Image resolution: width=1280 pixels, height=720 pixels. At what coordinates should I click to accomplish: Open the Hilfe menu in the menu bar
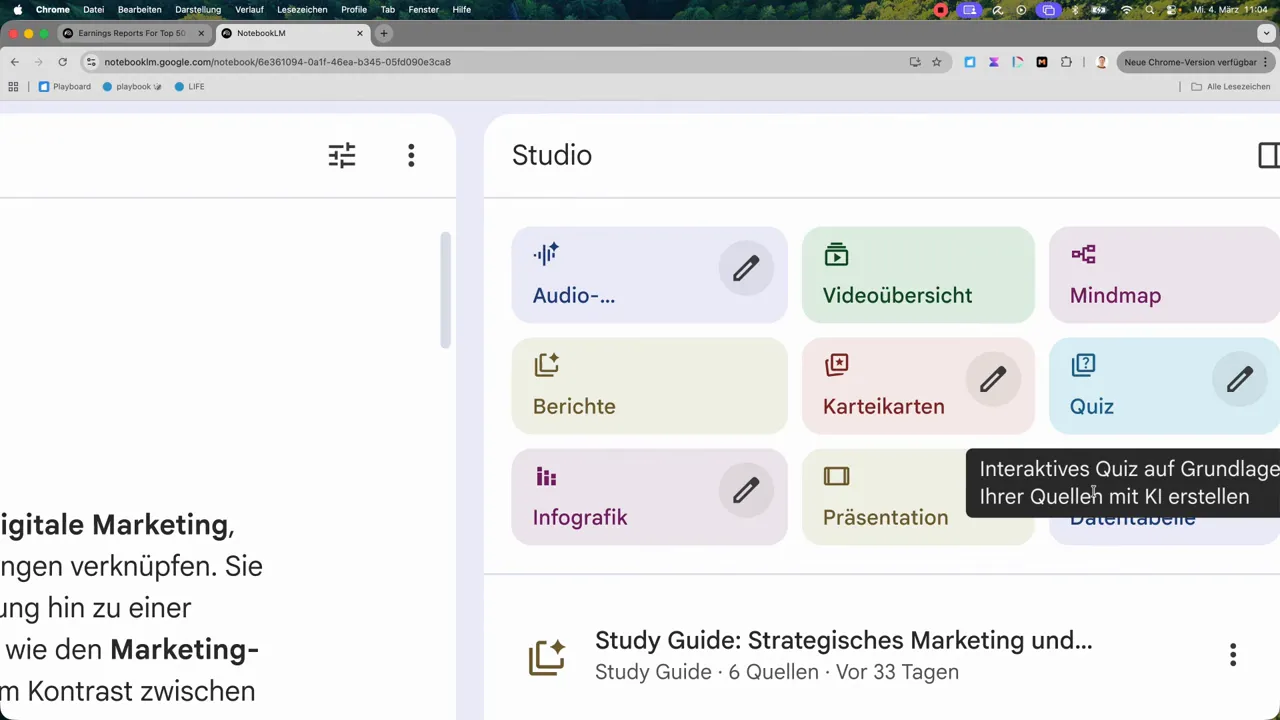(x=461, y=9)
